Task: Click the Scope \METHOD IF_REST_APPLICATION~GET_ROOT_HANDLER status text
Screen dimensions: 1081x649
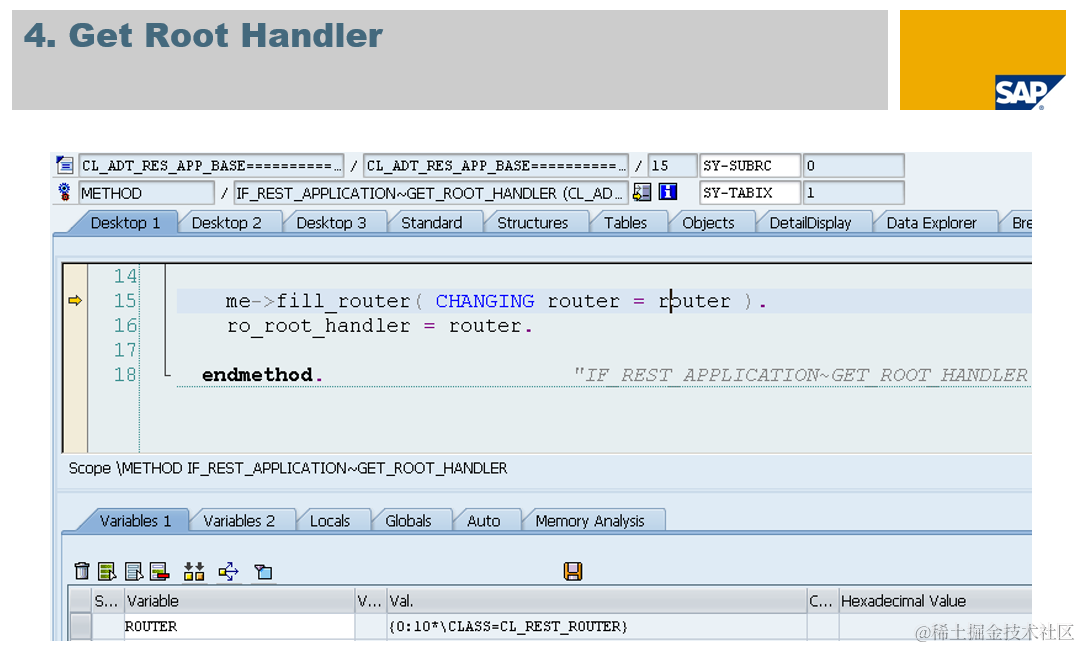Action: pyautogui.click(x=288, y=468)
